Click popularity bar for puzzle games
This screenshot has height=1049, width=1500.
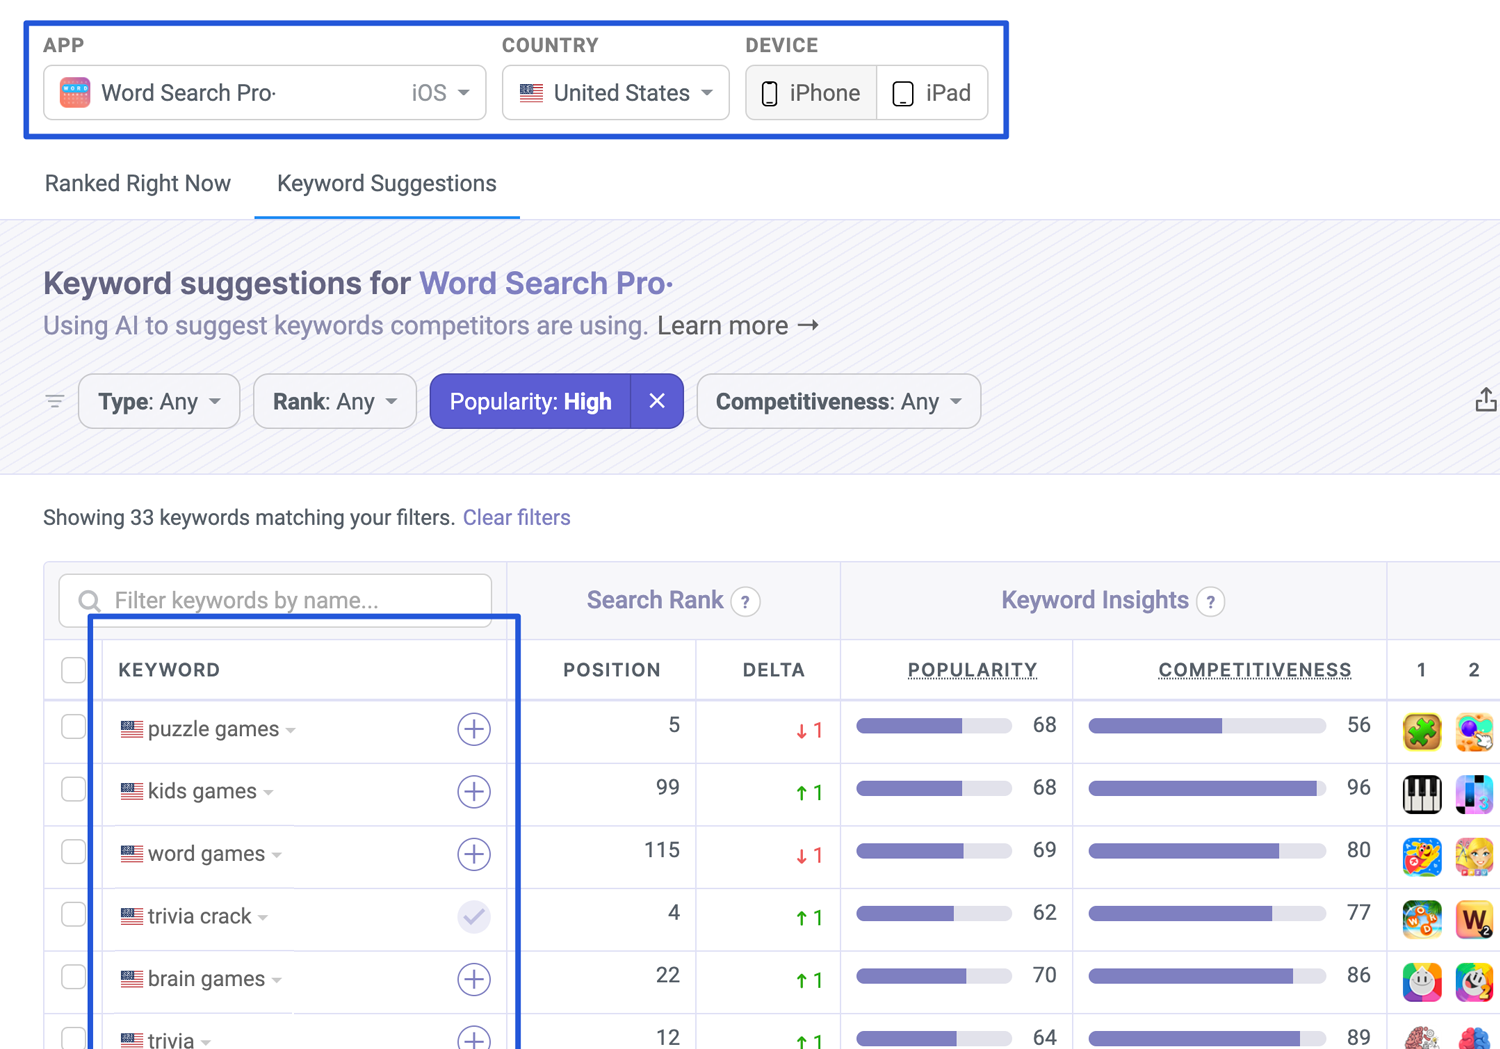pyautogui.click(x=934, y=726)
